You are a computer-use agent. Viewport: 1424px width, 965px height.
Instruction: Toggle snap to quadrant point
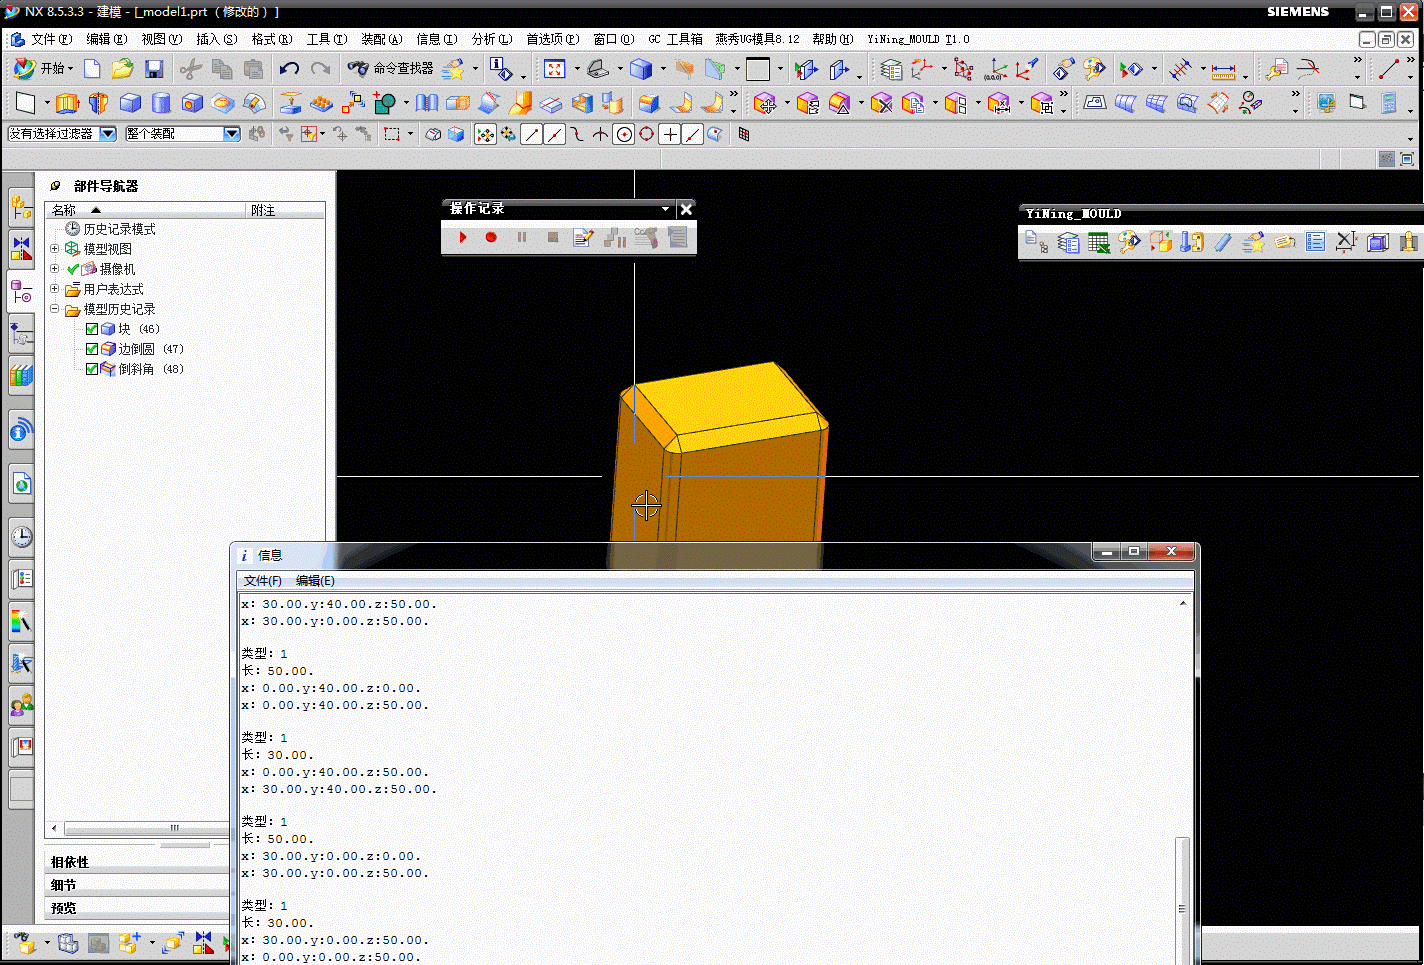click(x=647, y=134)
